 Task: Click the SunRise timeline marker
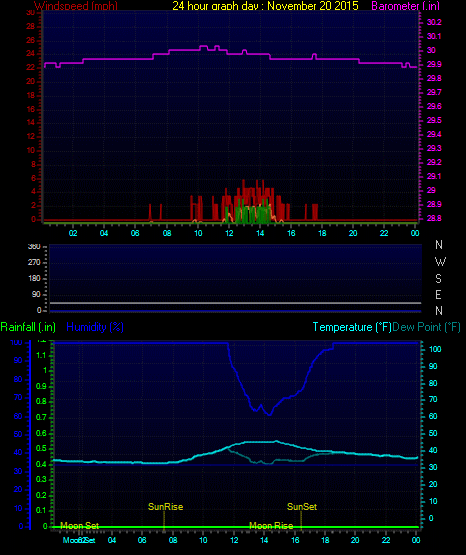coord(165,507)
